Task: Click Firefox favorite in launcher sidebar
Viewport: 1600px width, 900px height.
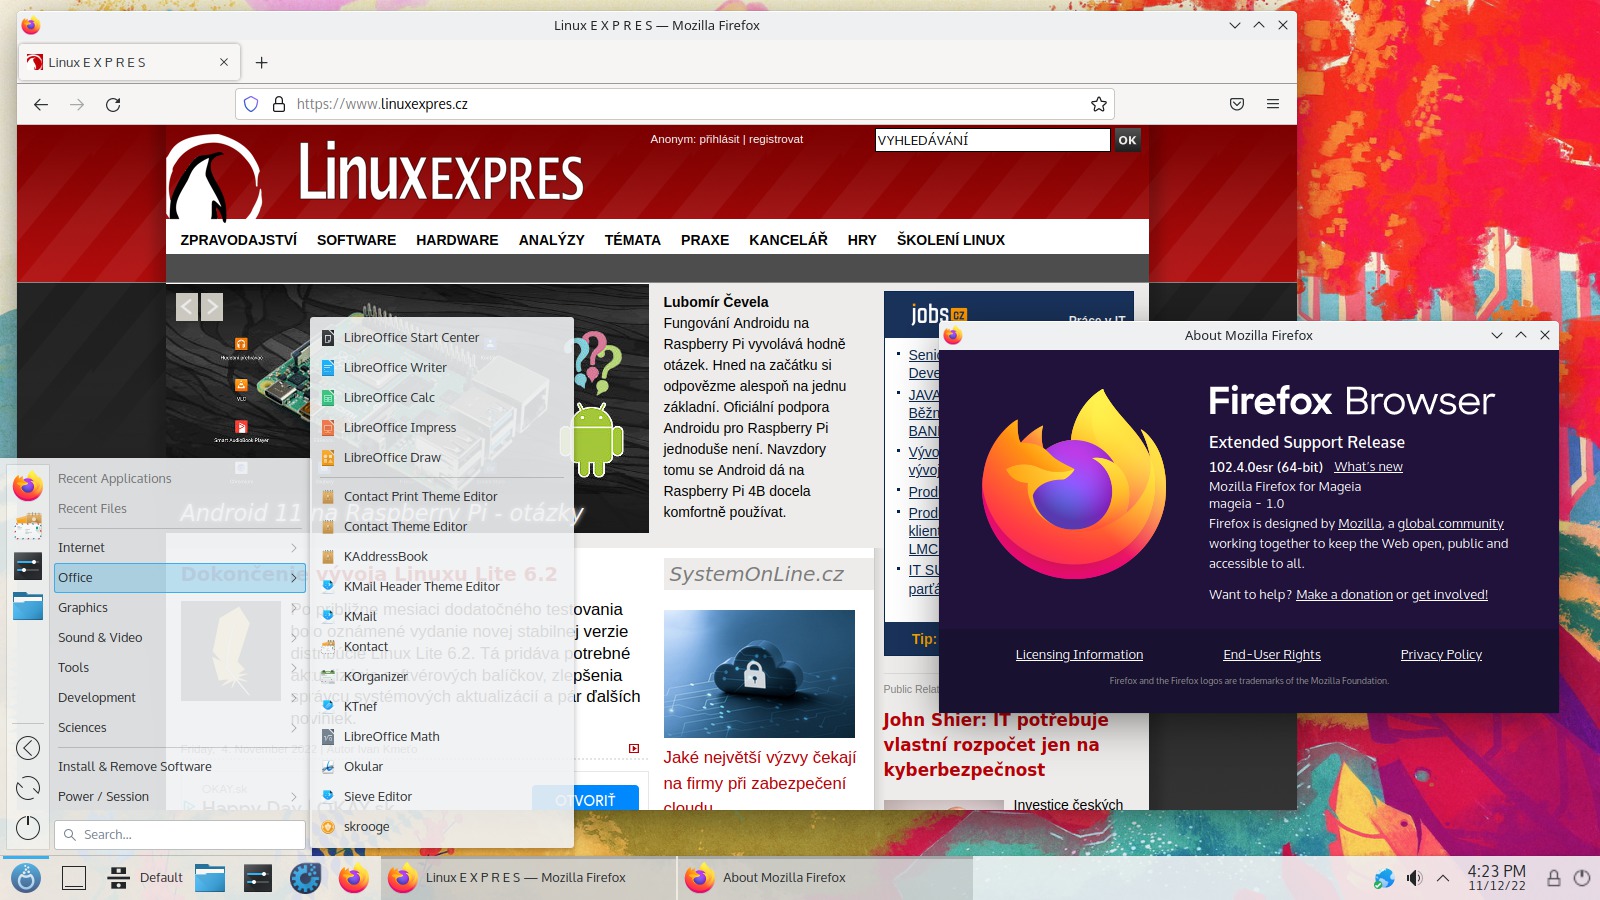Action: pyautogui.click(x=28, y=486)
